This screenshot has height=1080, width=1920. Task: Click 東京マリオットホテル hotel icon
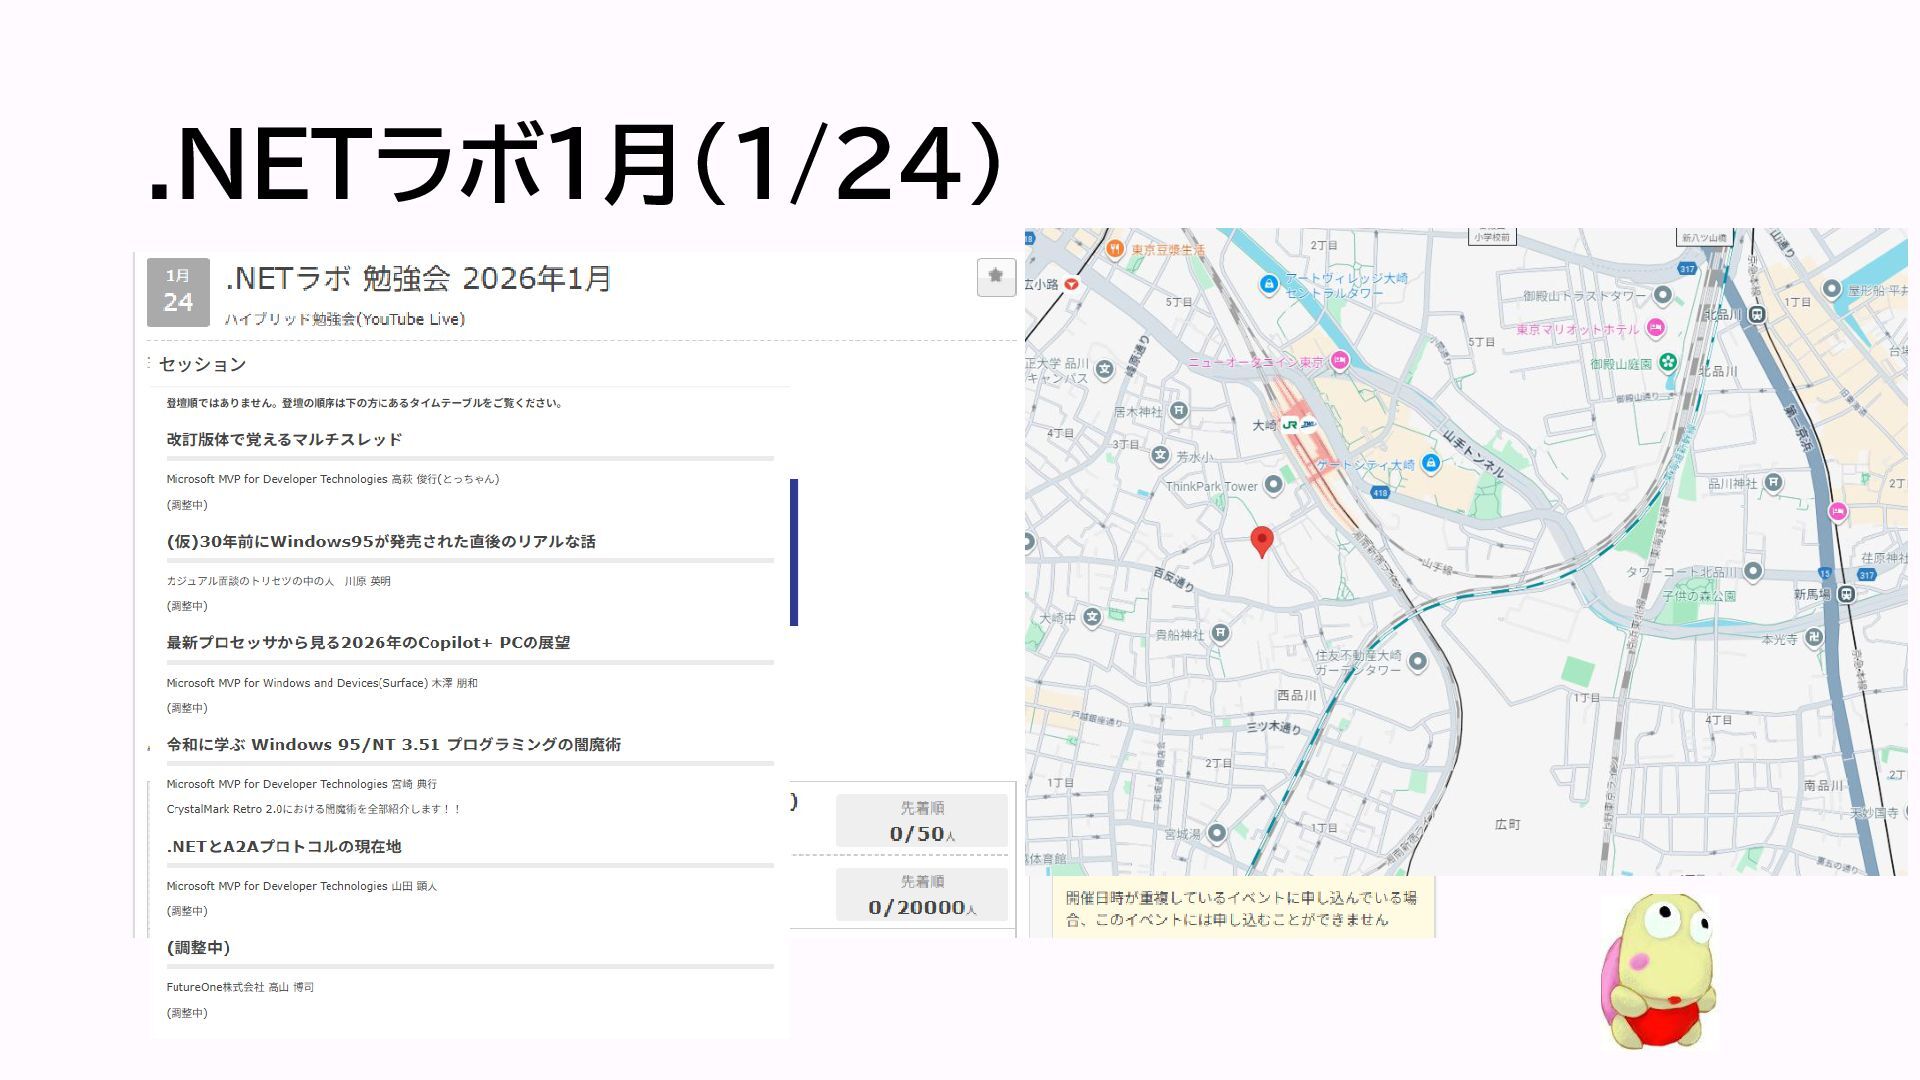pos(1656,327)
